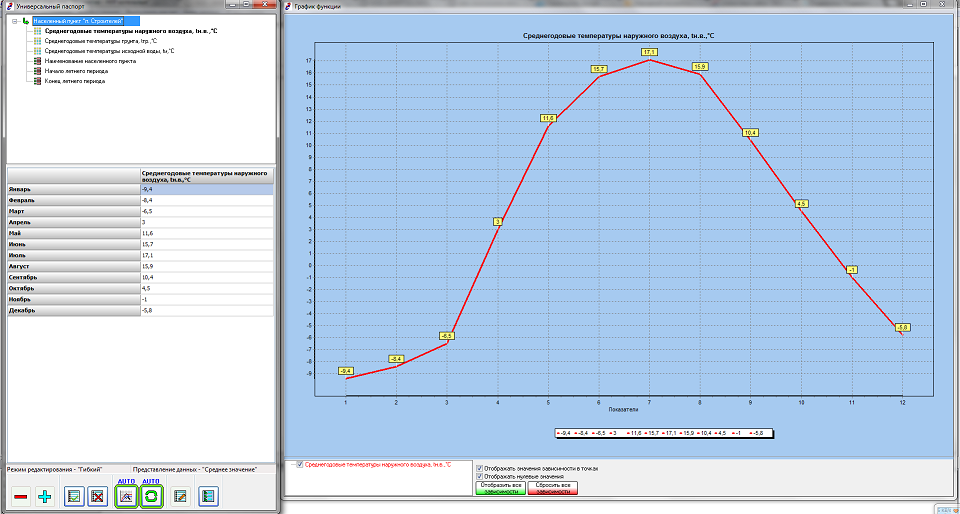
Task: Select the 'Ноябрь' row header
Action: tap(73, 299)
